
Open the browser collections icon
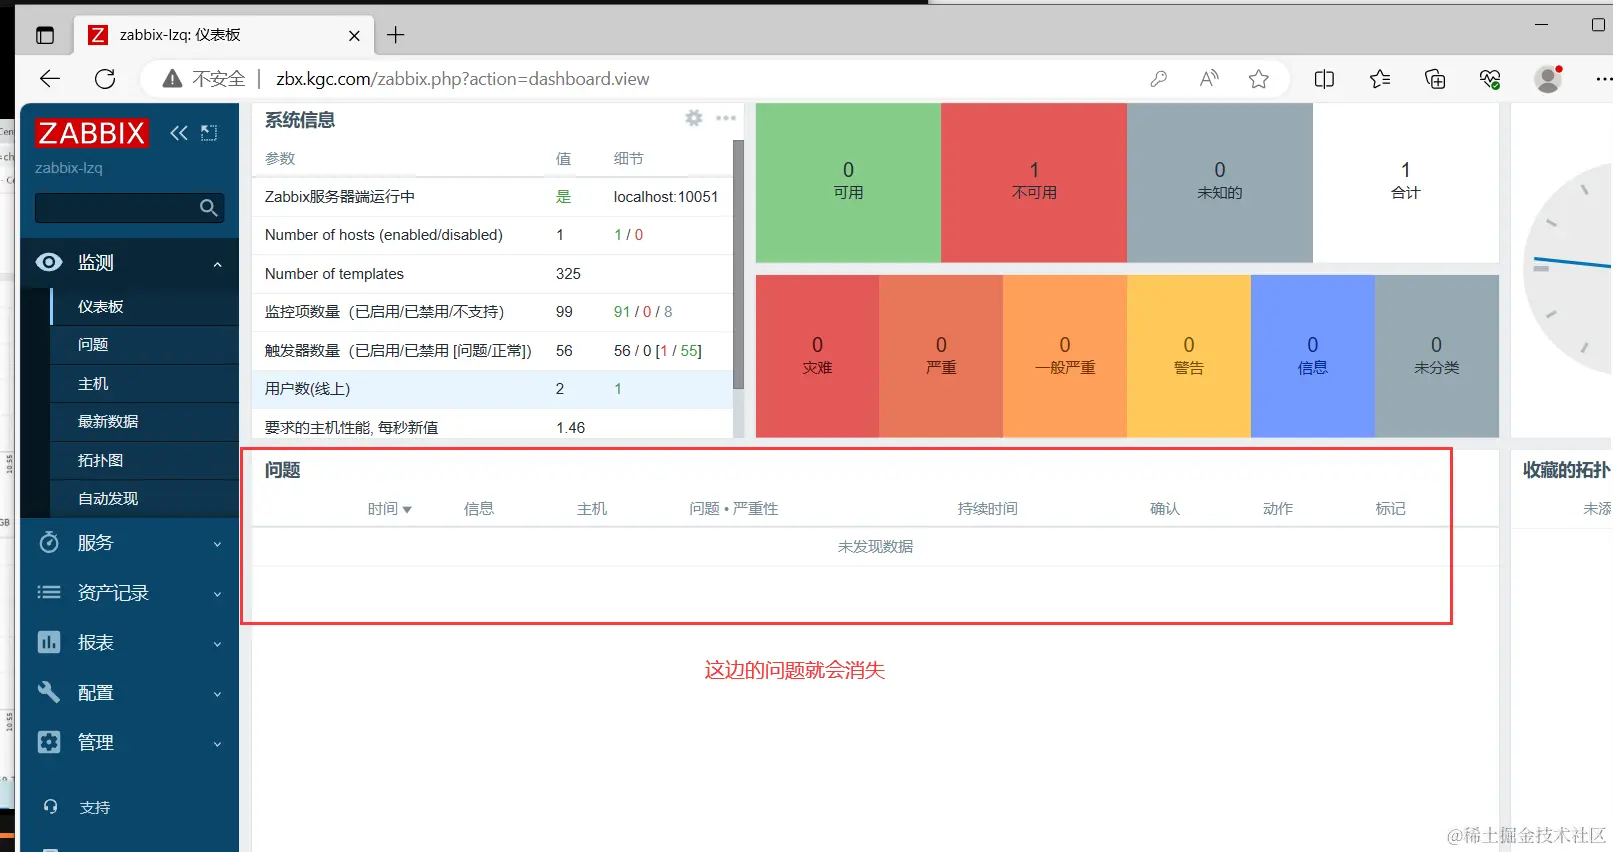point(1435,79)
